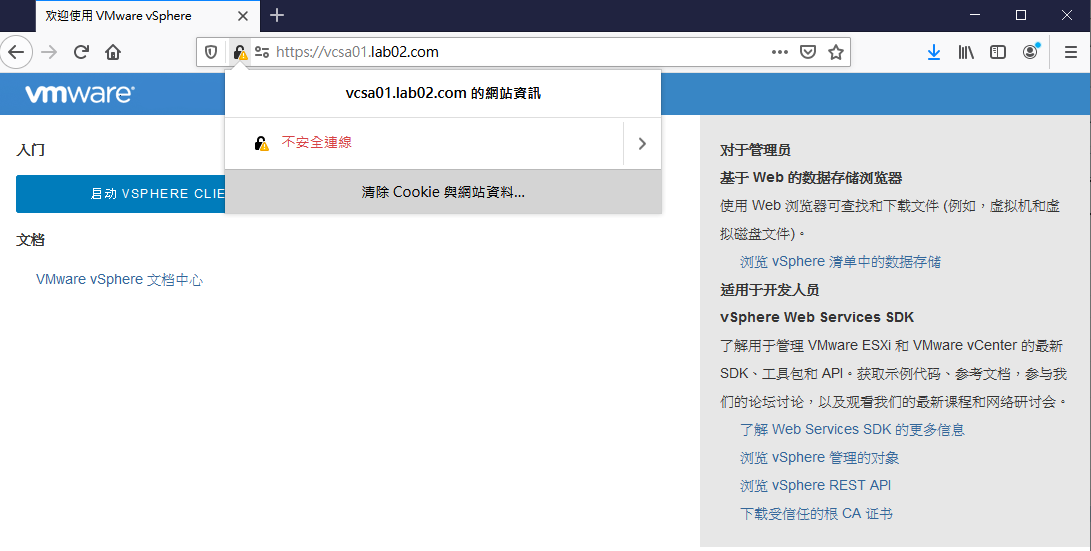Close the VMware vSphere tab

point(243,16)
